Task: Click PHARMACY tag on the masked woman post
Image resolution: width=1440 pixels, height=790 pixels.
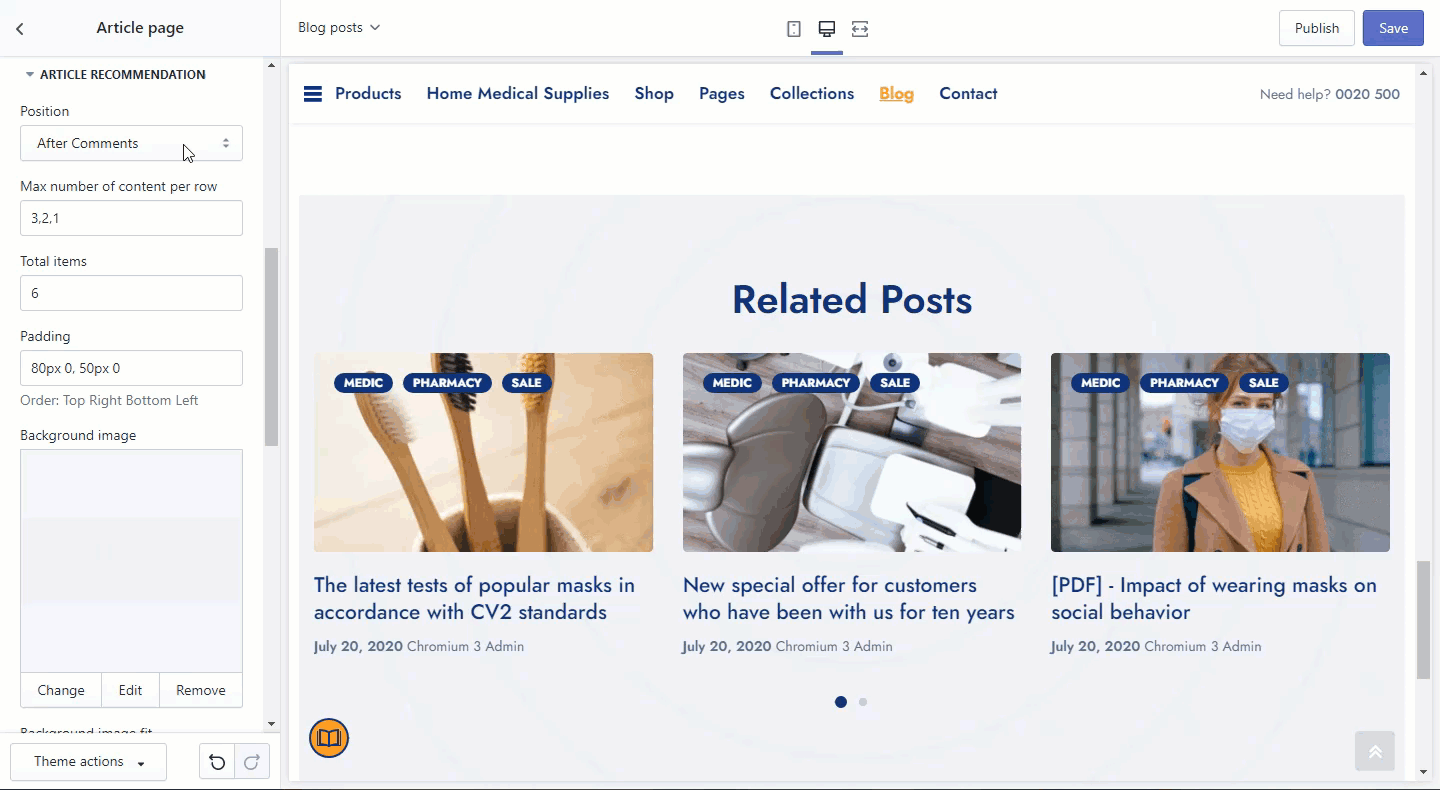Action: tap(1184, 383)
